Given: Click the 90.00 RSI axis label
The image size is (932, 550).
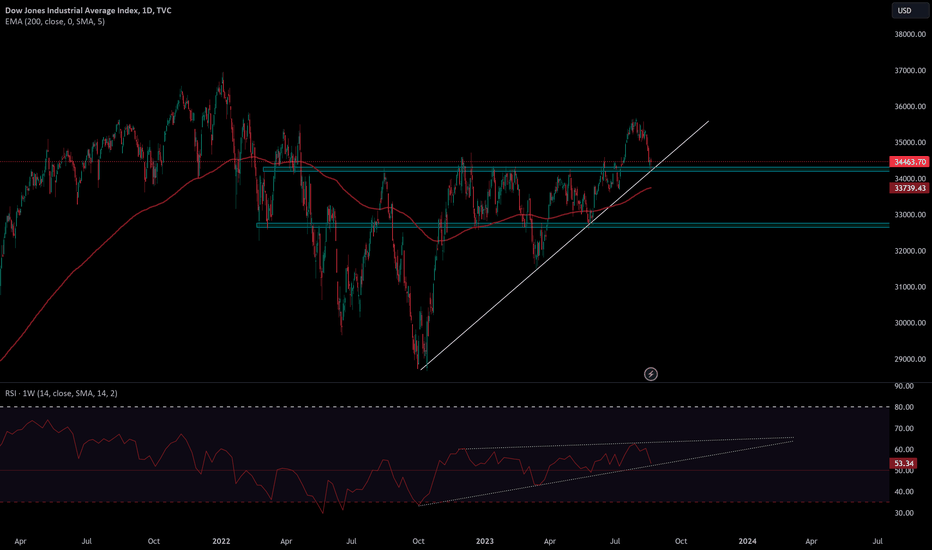Looking at the screenshot, I should (903, 386).
